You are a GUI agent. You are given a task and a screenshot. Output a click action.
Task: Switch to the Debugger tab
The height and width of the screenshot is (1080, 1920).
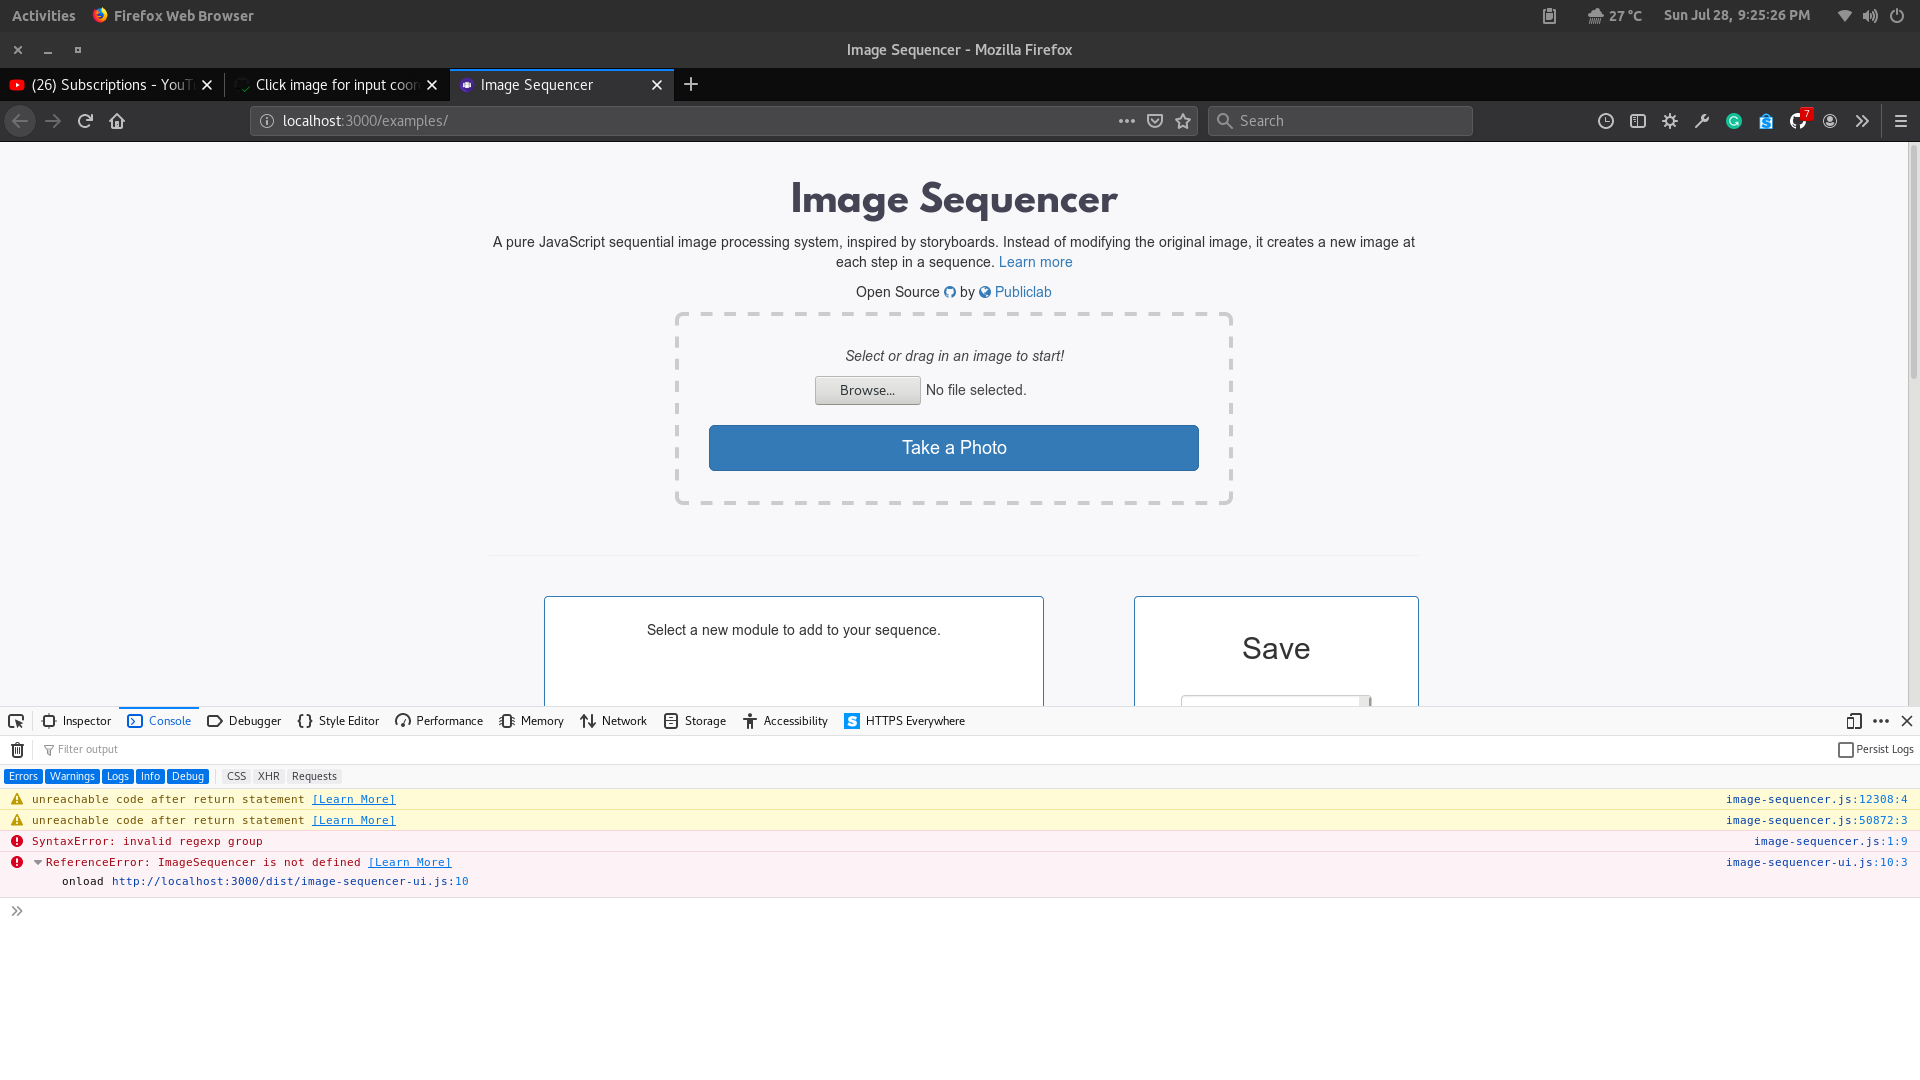click(243, 721)
